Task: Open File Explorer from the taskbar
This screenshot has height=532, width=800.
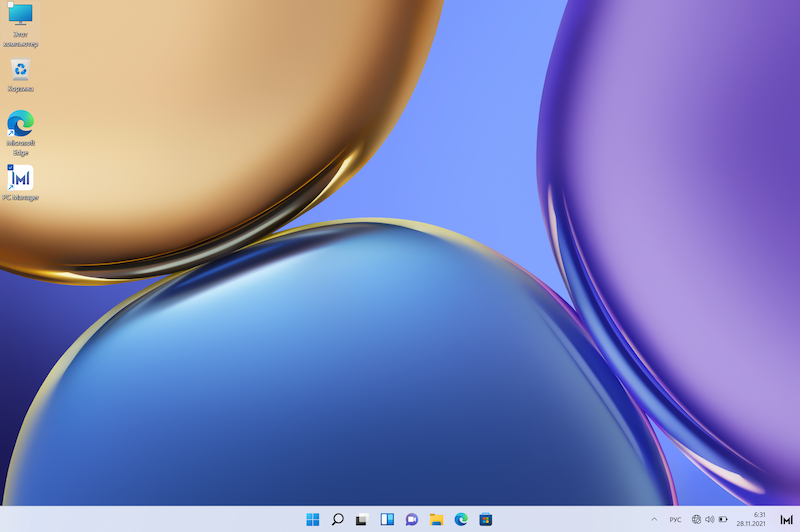Action: tap(436, 519)
